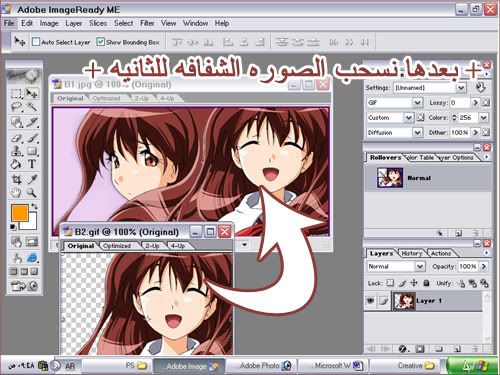Open the Color Table tab
The image size is (500, 375).
coord(420,157)
